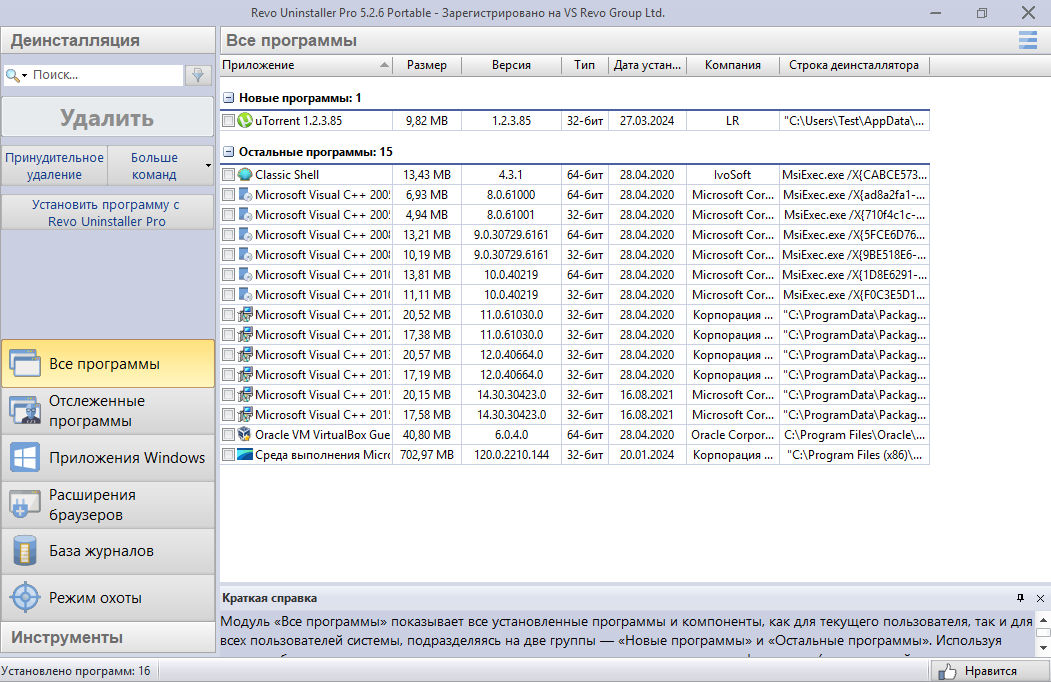Click the Нравится button
Viewport: 1051px width, 682px height.
pos(989,671)
